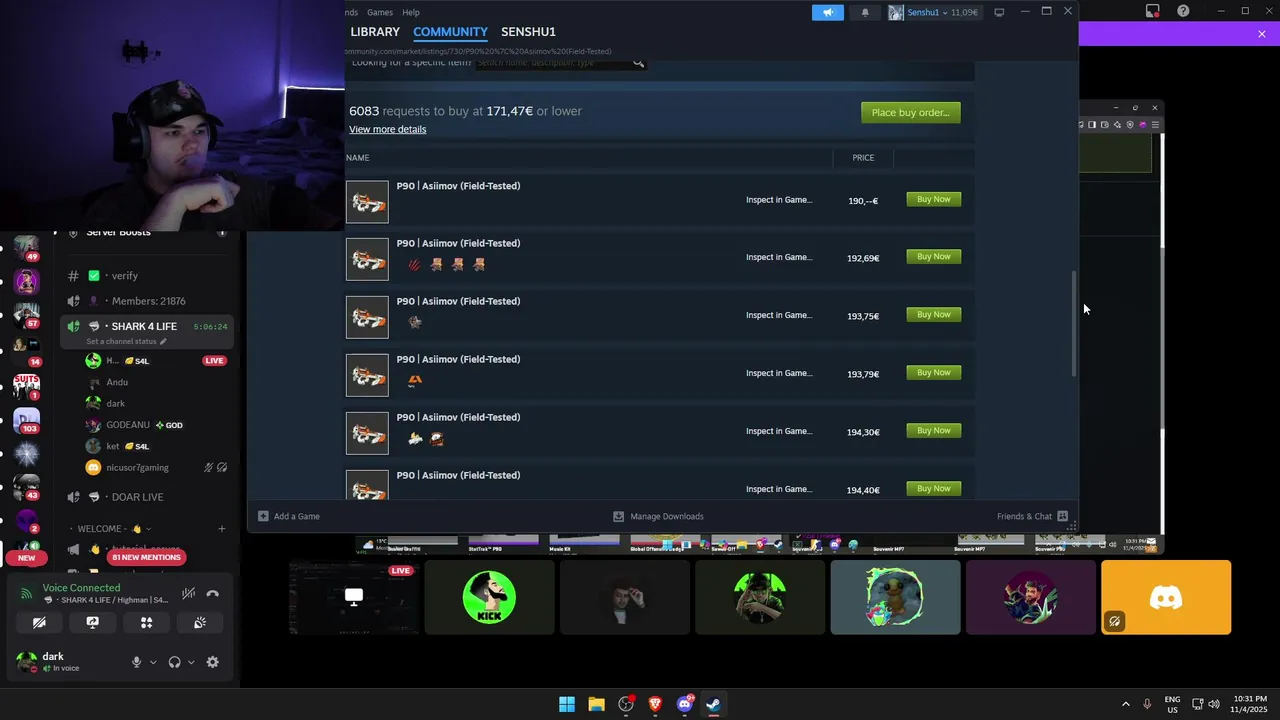Inspect in Game the 194,30€ listing
Viewport: 1280px width, 720px height.
tap(778, 431)
